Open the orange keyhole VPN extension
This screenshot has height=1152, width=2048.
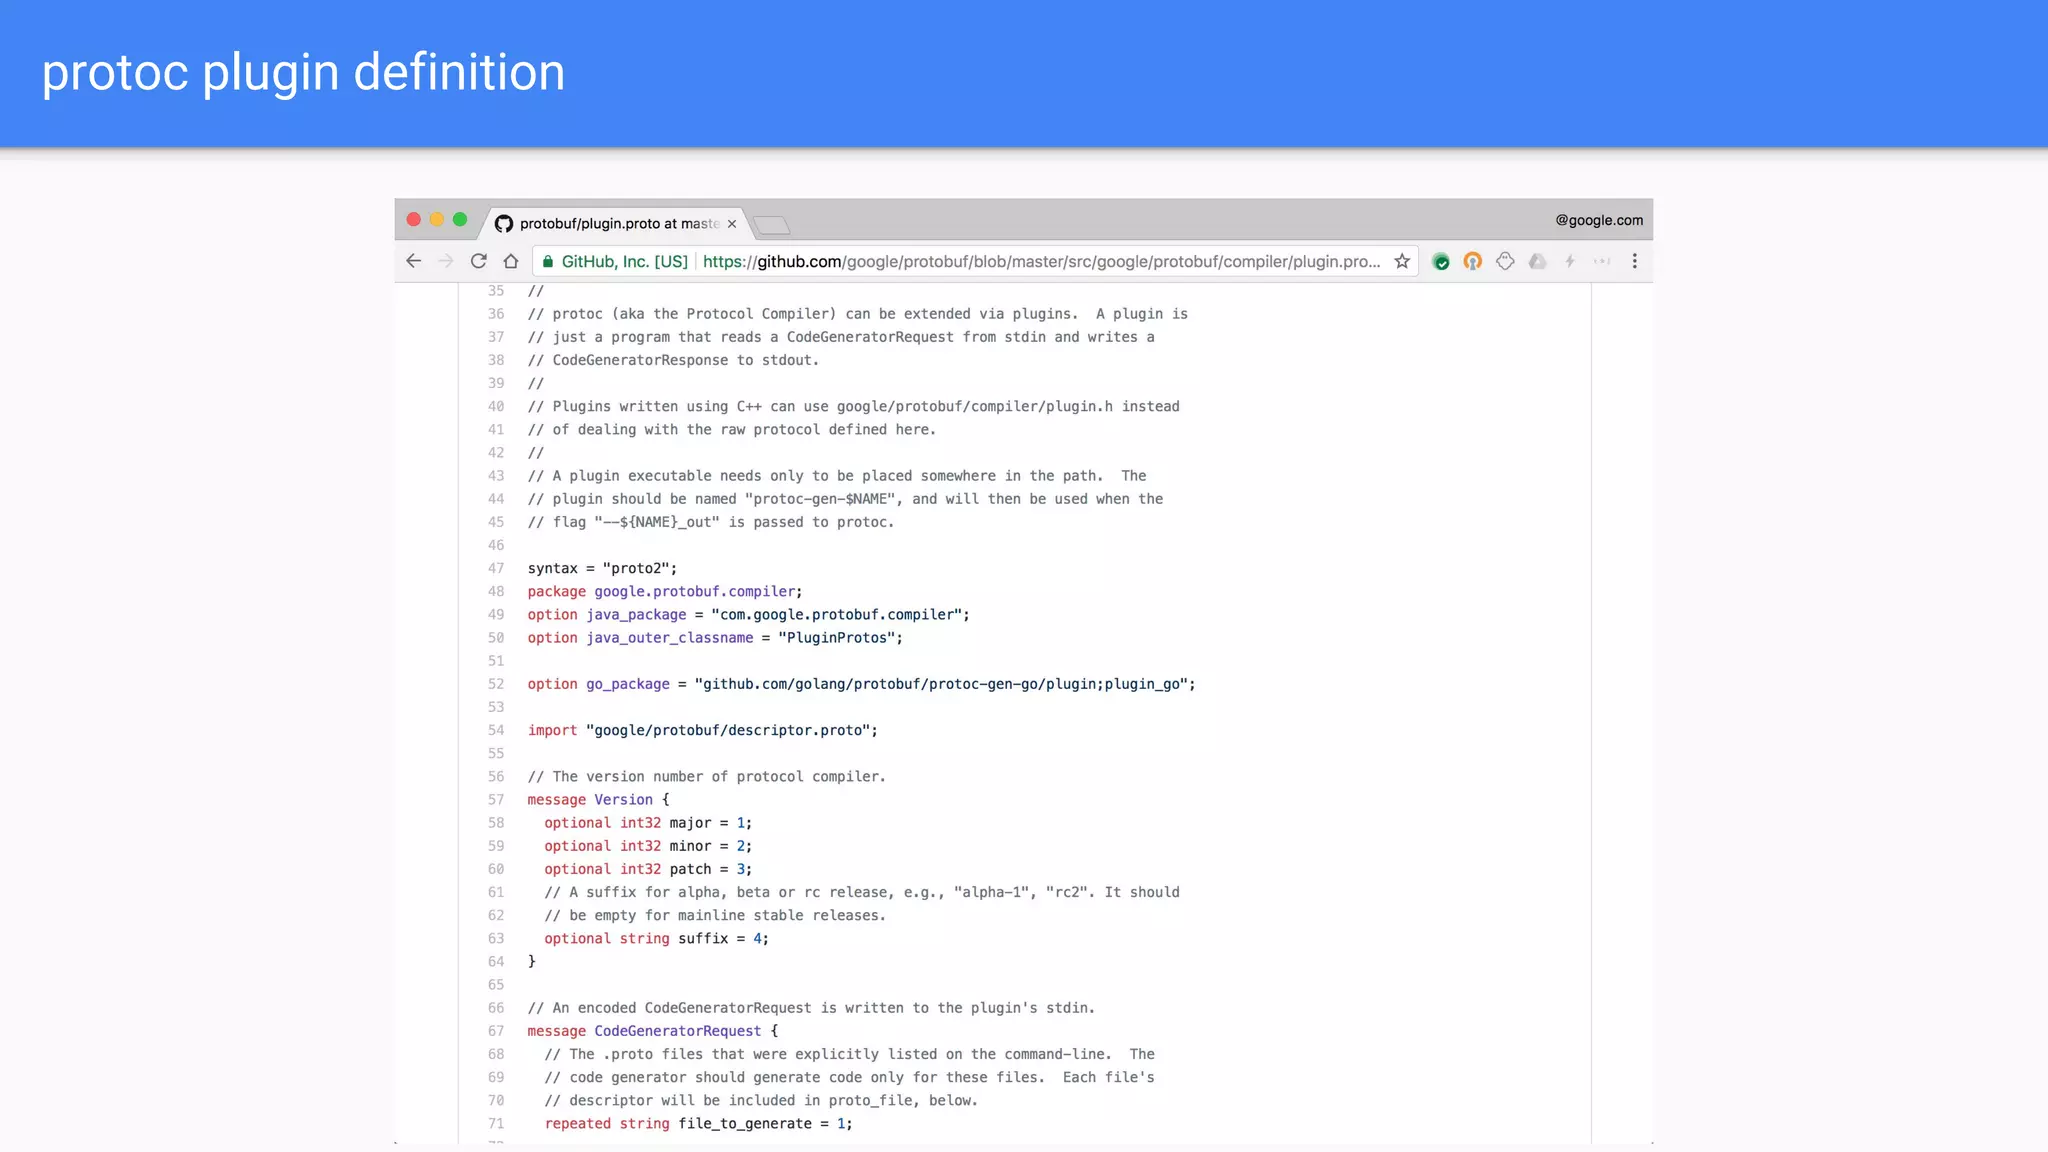click(x=1473, y=261)
